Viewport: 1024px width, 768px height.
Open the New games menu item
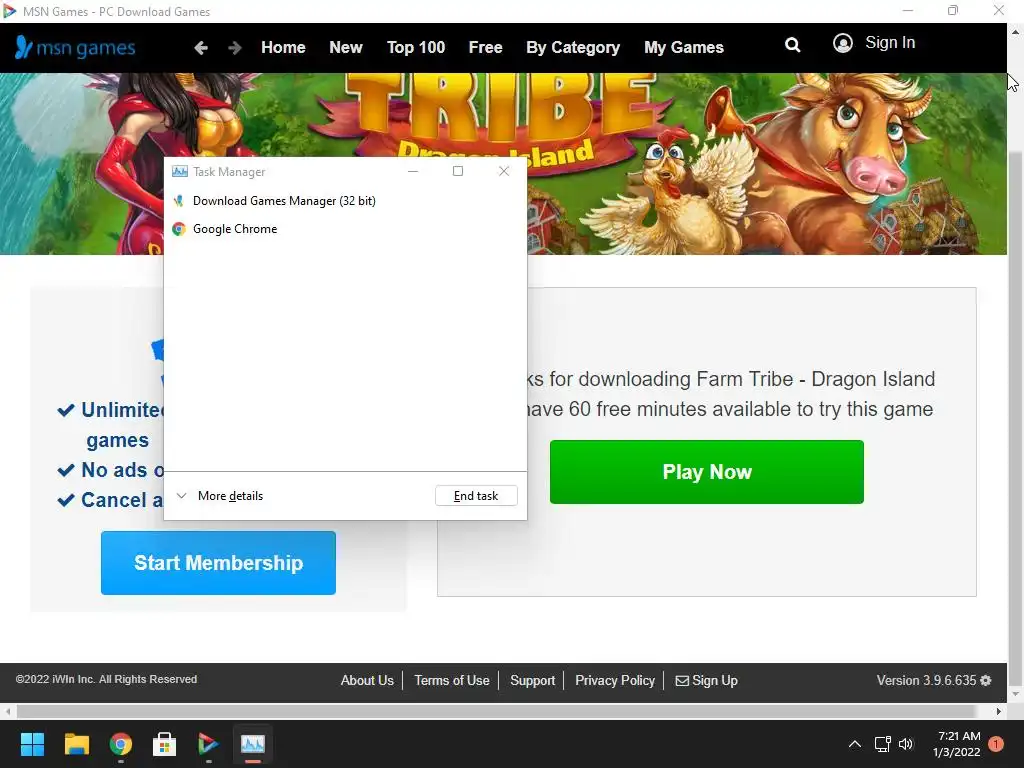345,48
